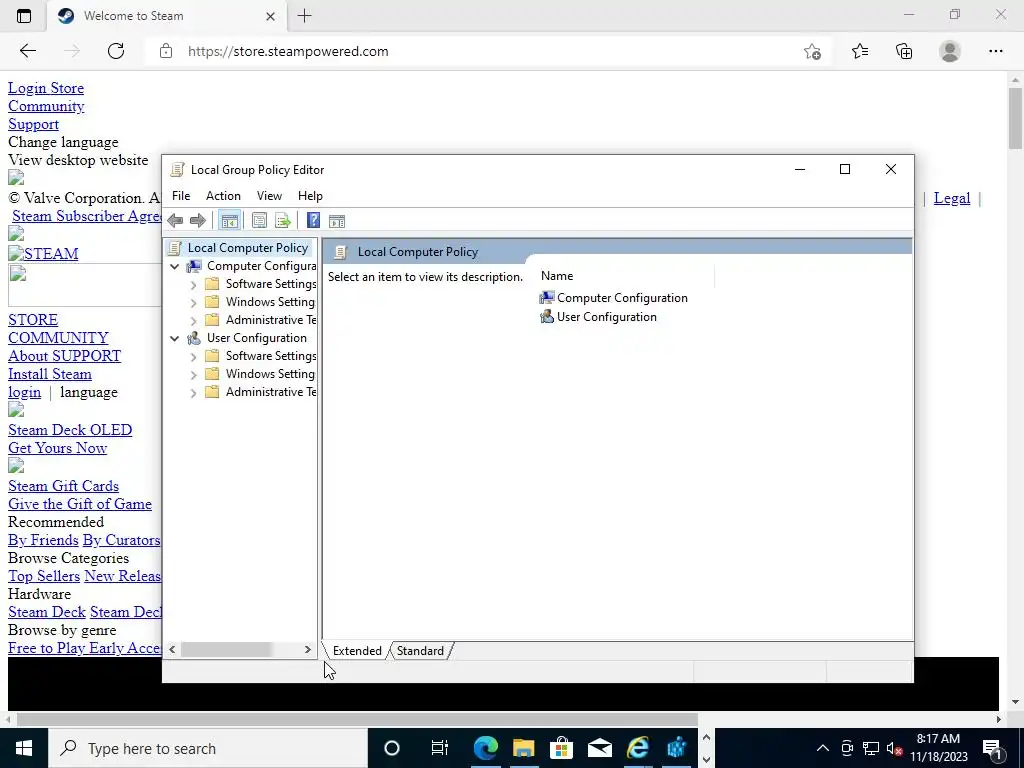Click the Back arrow in Group Policy toolbar

pos(175,221)
